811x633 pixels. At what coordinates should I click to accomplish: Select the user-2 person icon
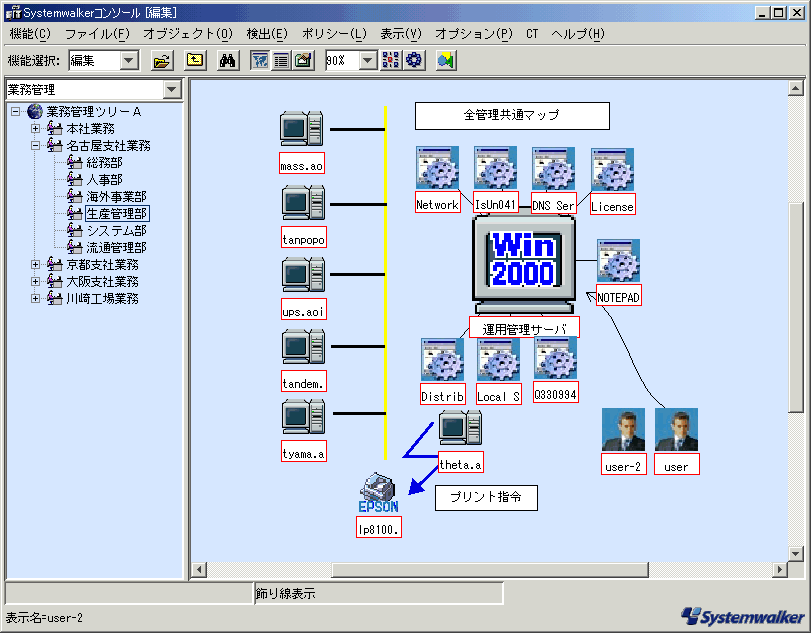coord(624,430)
